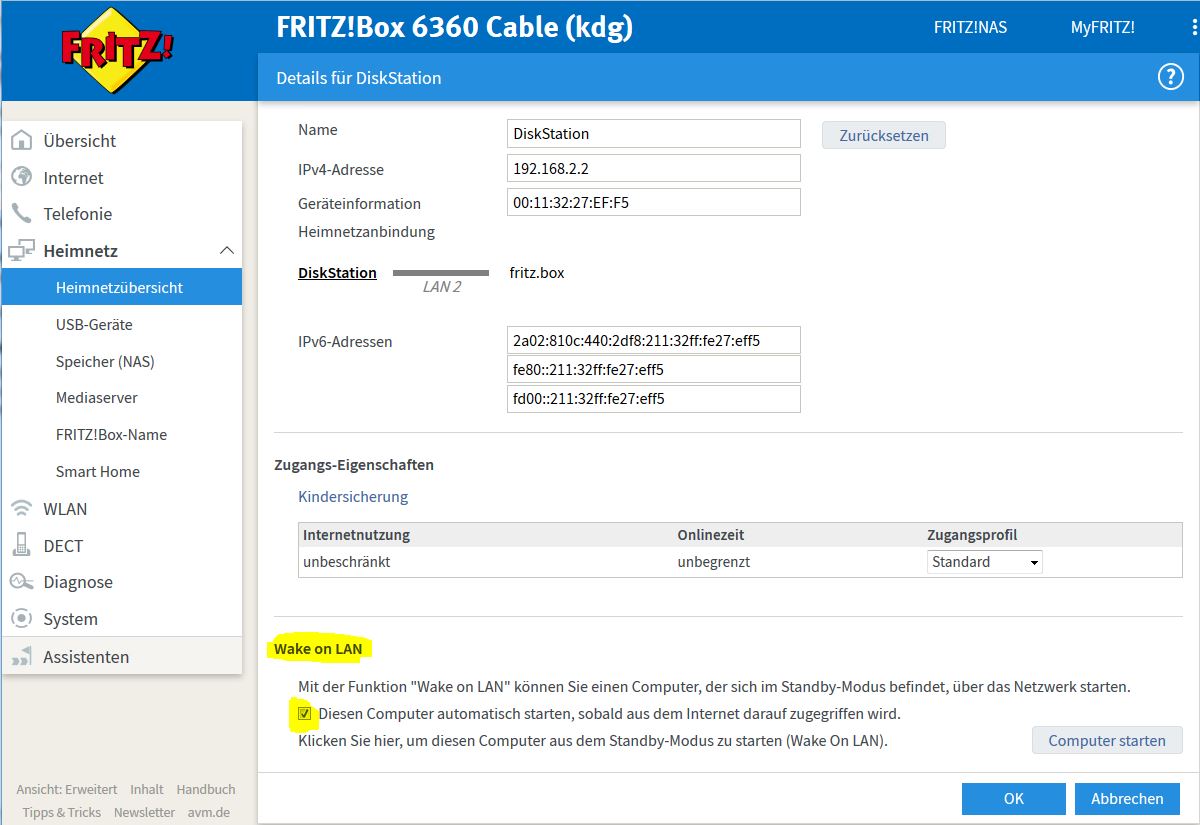The height and width of the screenshot is (825, 1200).
Task: Click the Heimnetz network icon
Action: [x=21, y=251]
